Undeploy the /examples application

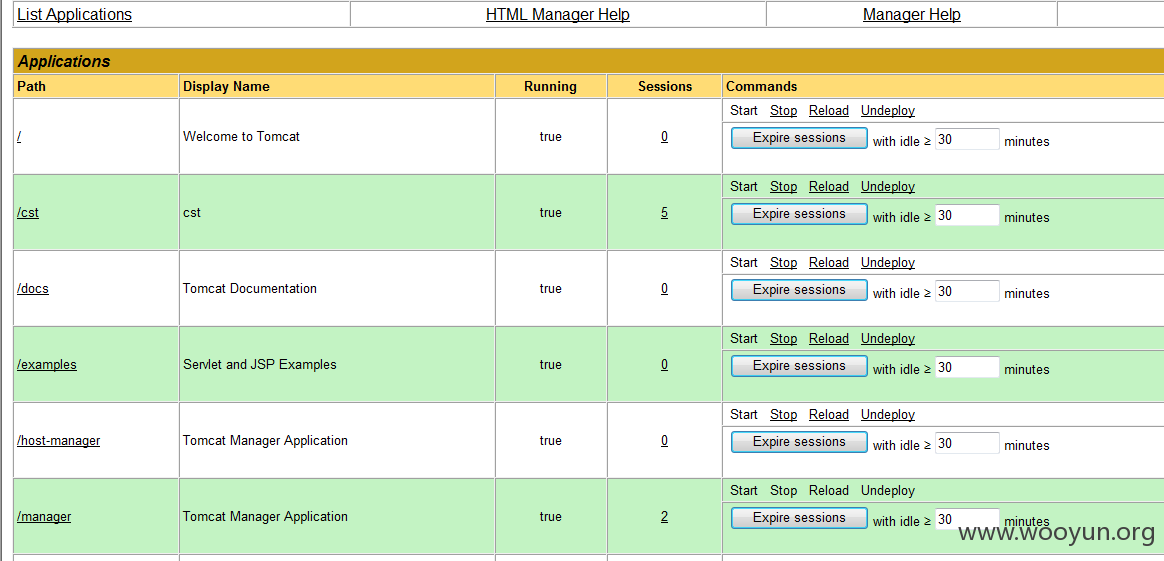click(888, 338)
